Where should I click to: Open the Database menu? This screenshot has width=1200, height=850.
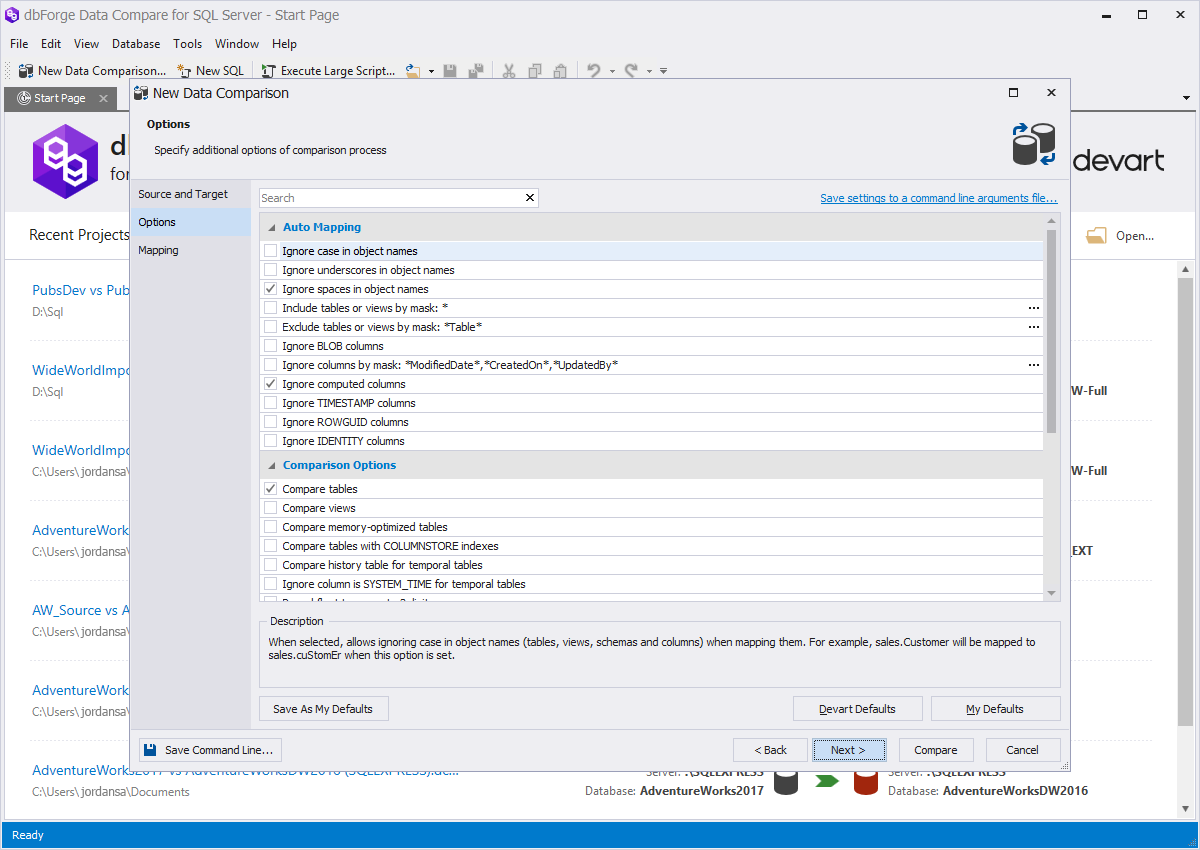click(135, 44)
